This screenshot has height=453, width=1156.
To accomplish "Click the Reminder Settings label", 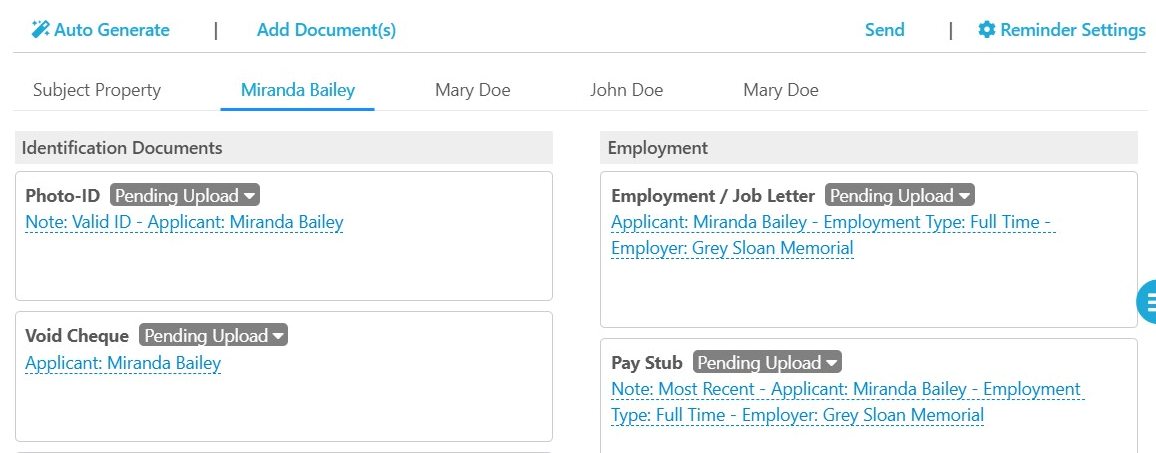I will pos(1073,30).
